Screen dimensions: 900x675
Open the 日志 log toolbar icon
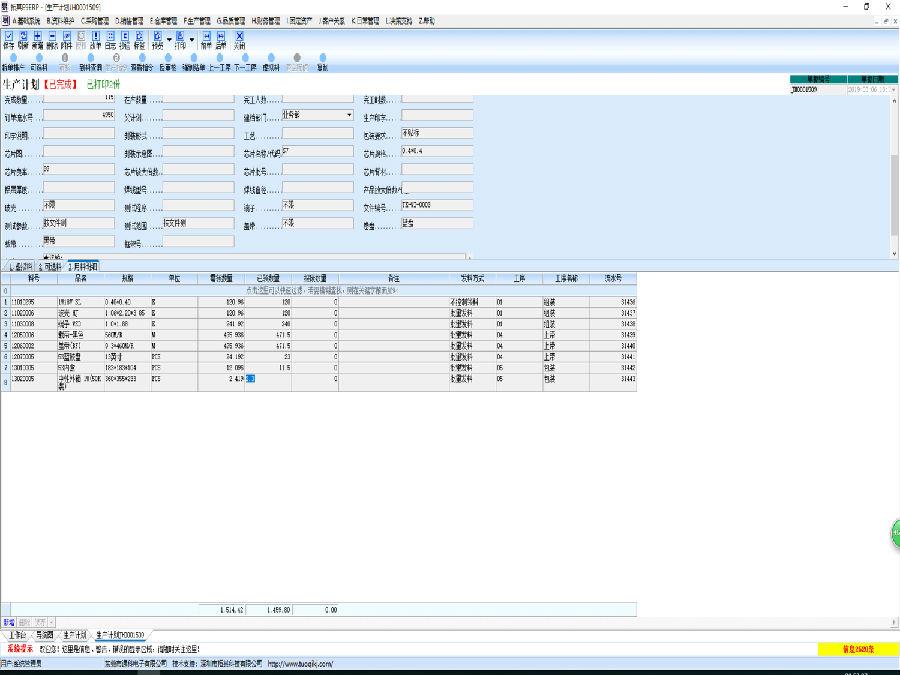(110, 40)
